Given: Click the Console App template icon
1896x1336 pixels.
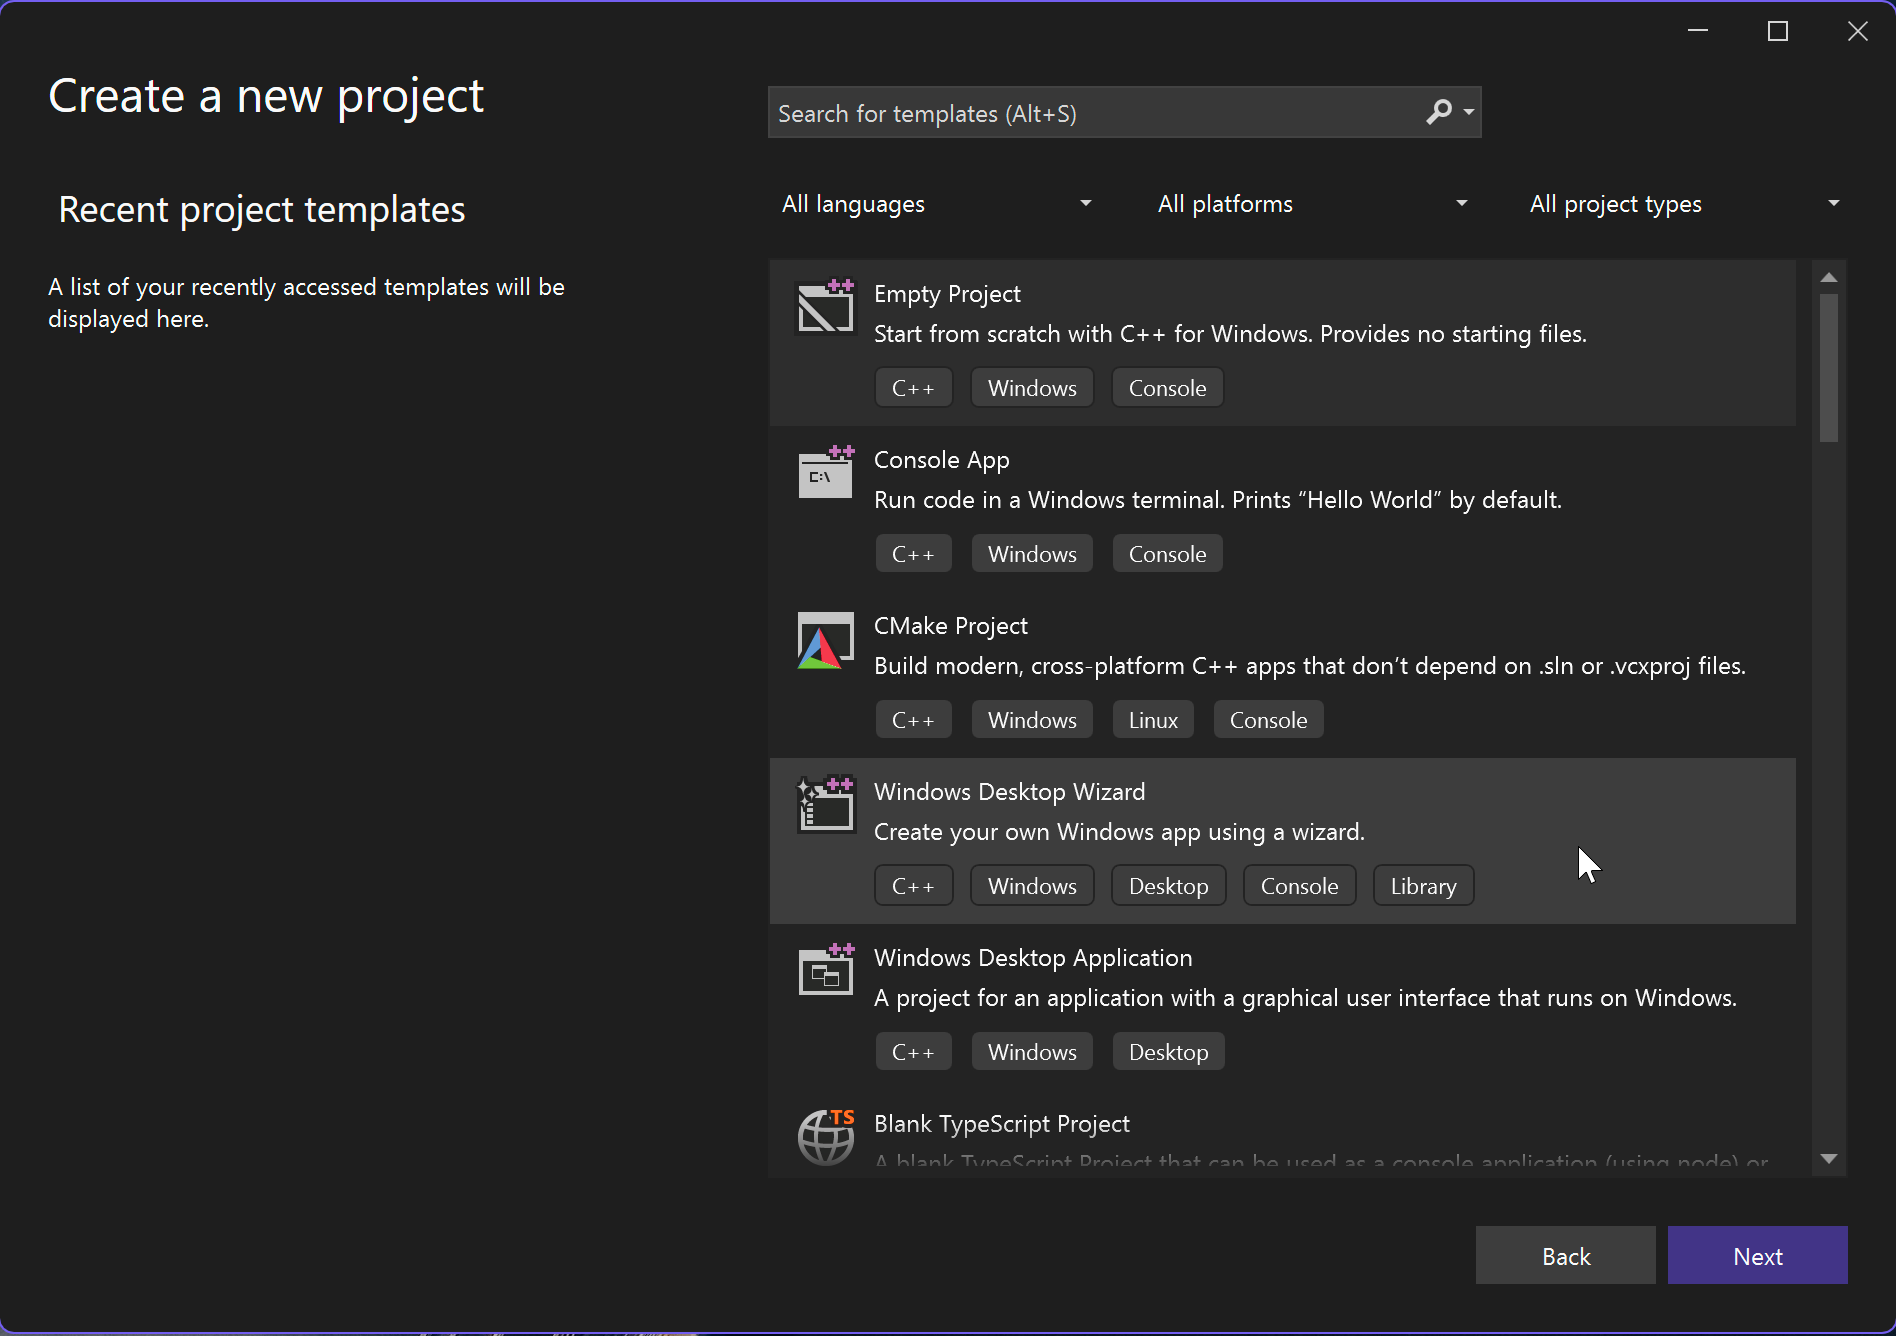Looking at the screenshot, I should (x=826, y=472).
